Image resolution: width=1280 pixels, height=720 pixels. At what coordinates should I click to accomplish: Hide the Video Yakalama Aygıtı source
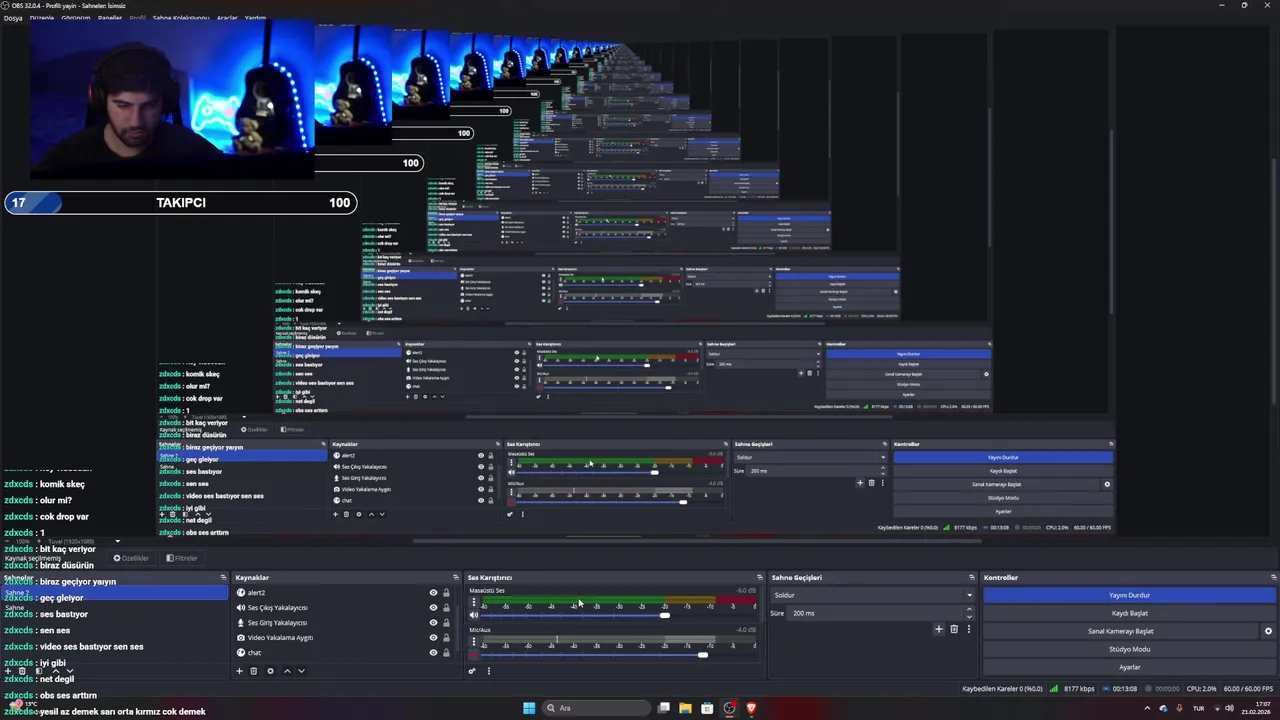[x=433, y=638]
